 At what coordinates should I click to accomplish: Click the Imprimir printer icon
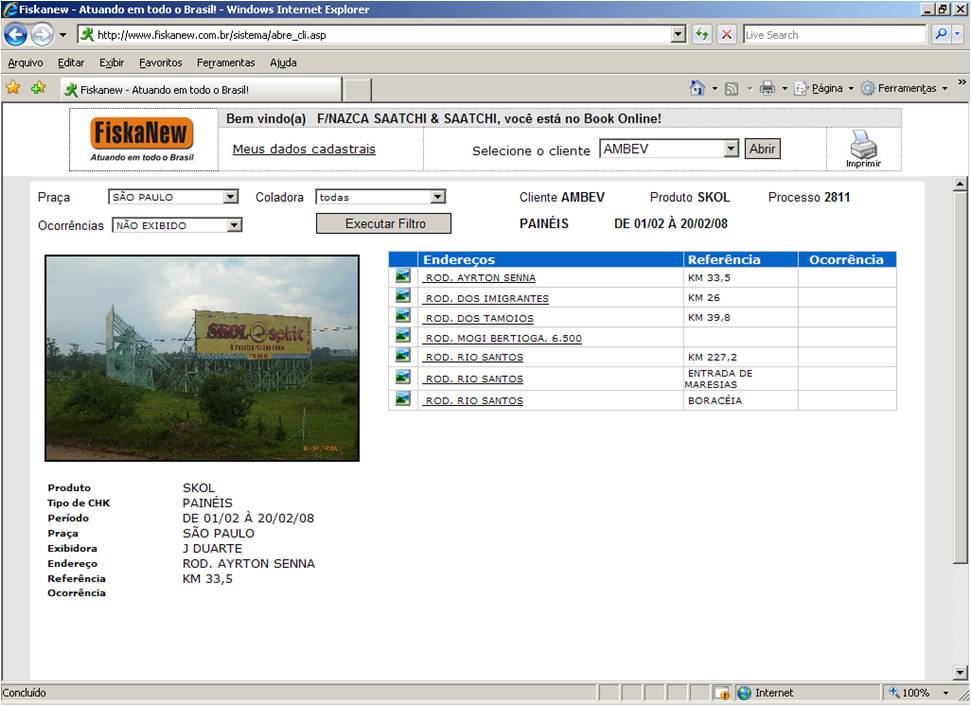[x=863, y=149]
